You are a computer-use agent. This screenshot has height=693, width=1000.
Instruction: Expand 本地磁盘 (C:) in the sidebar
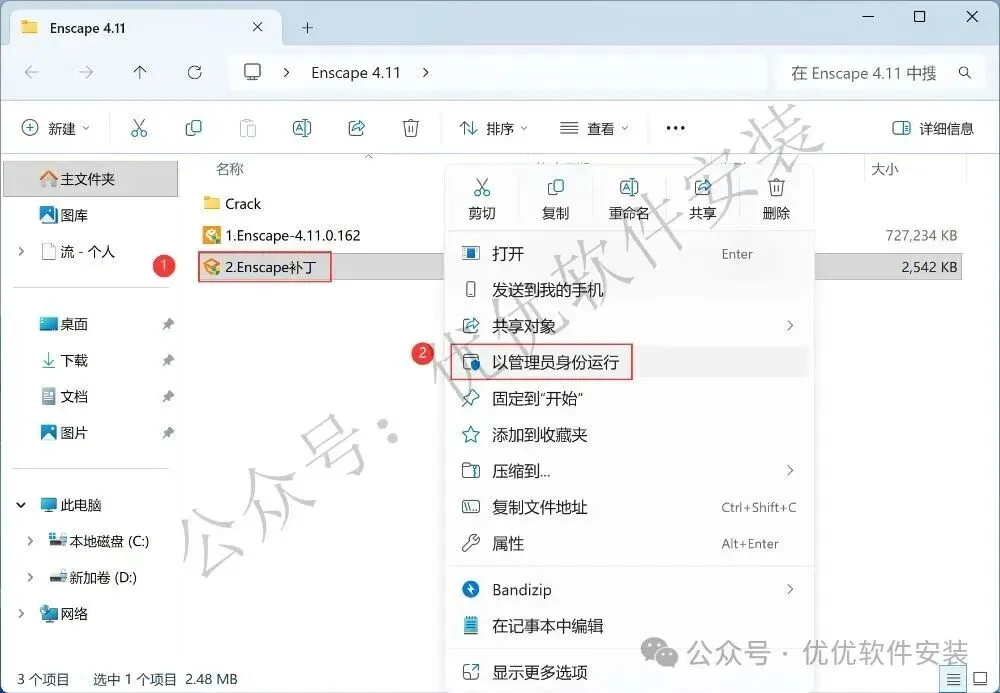(30, 542)
